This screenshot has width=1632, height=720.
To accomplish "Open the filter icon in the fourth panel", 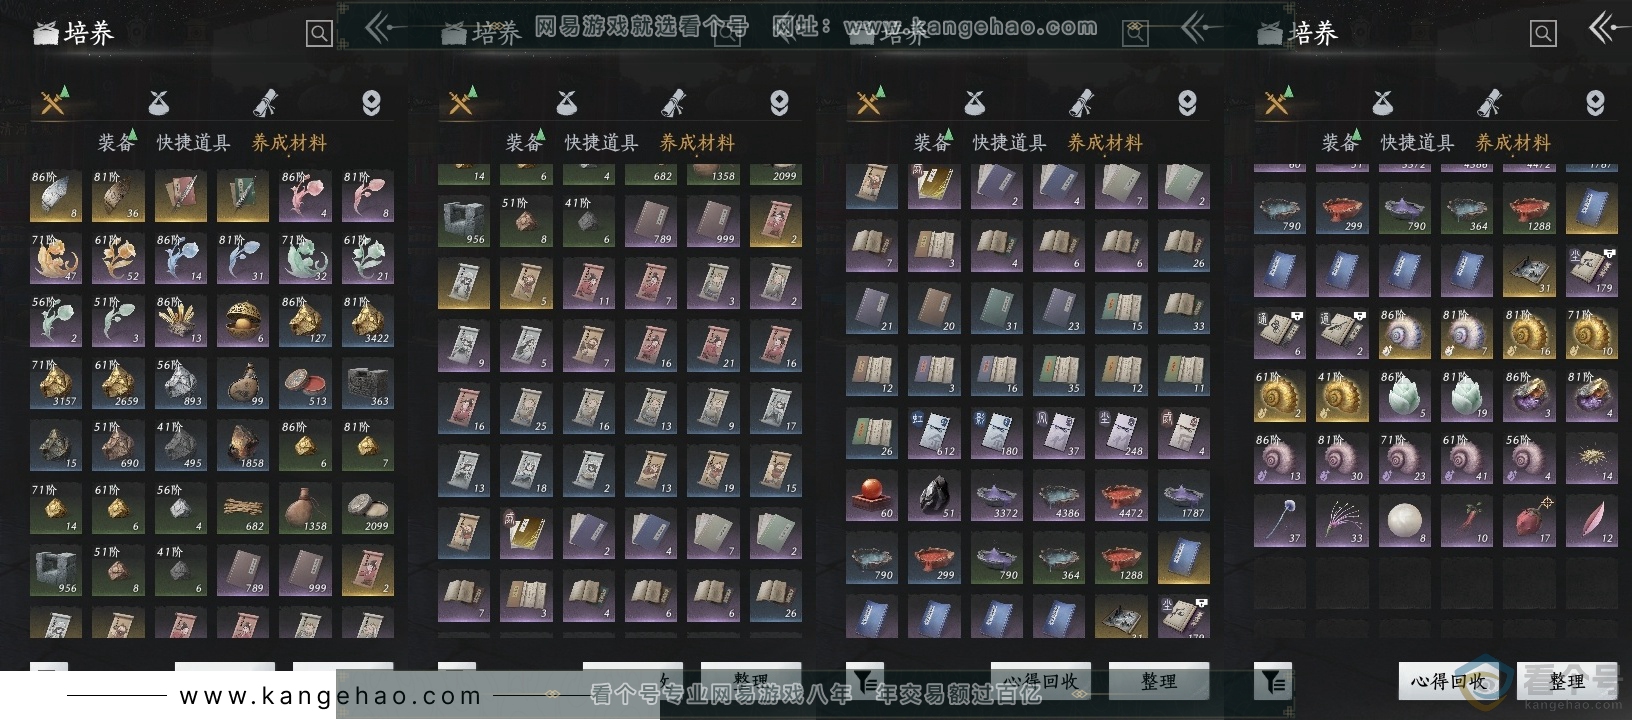I will click(1273, 681).
